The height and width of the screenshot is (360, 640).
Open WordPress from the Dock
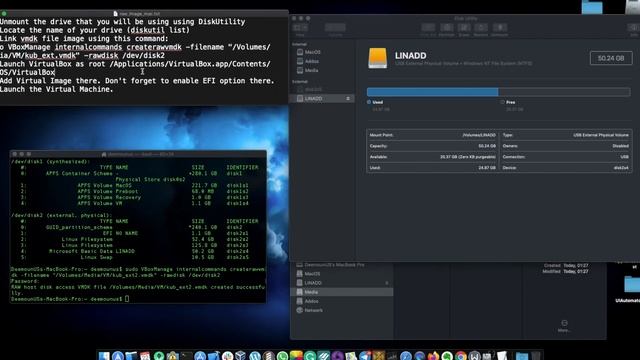pos(255,356)
